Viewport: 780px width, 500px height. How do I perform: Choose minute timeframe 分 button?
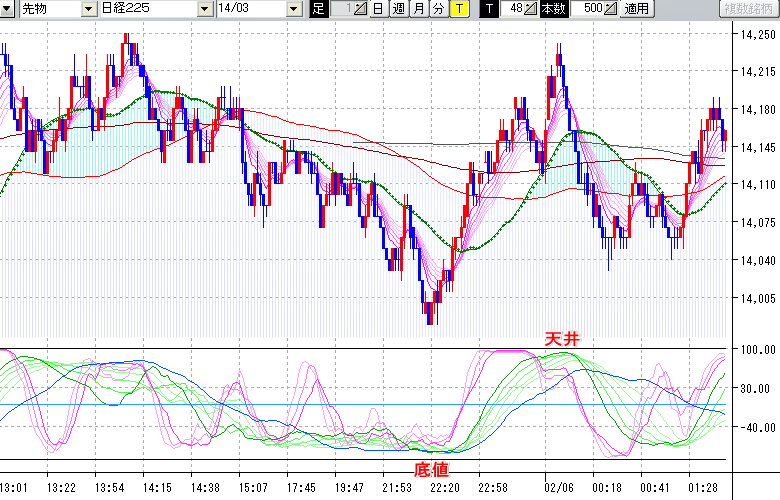tap(438, 9)
